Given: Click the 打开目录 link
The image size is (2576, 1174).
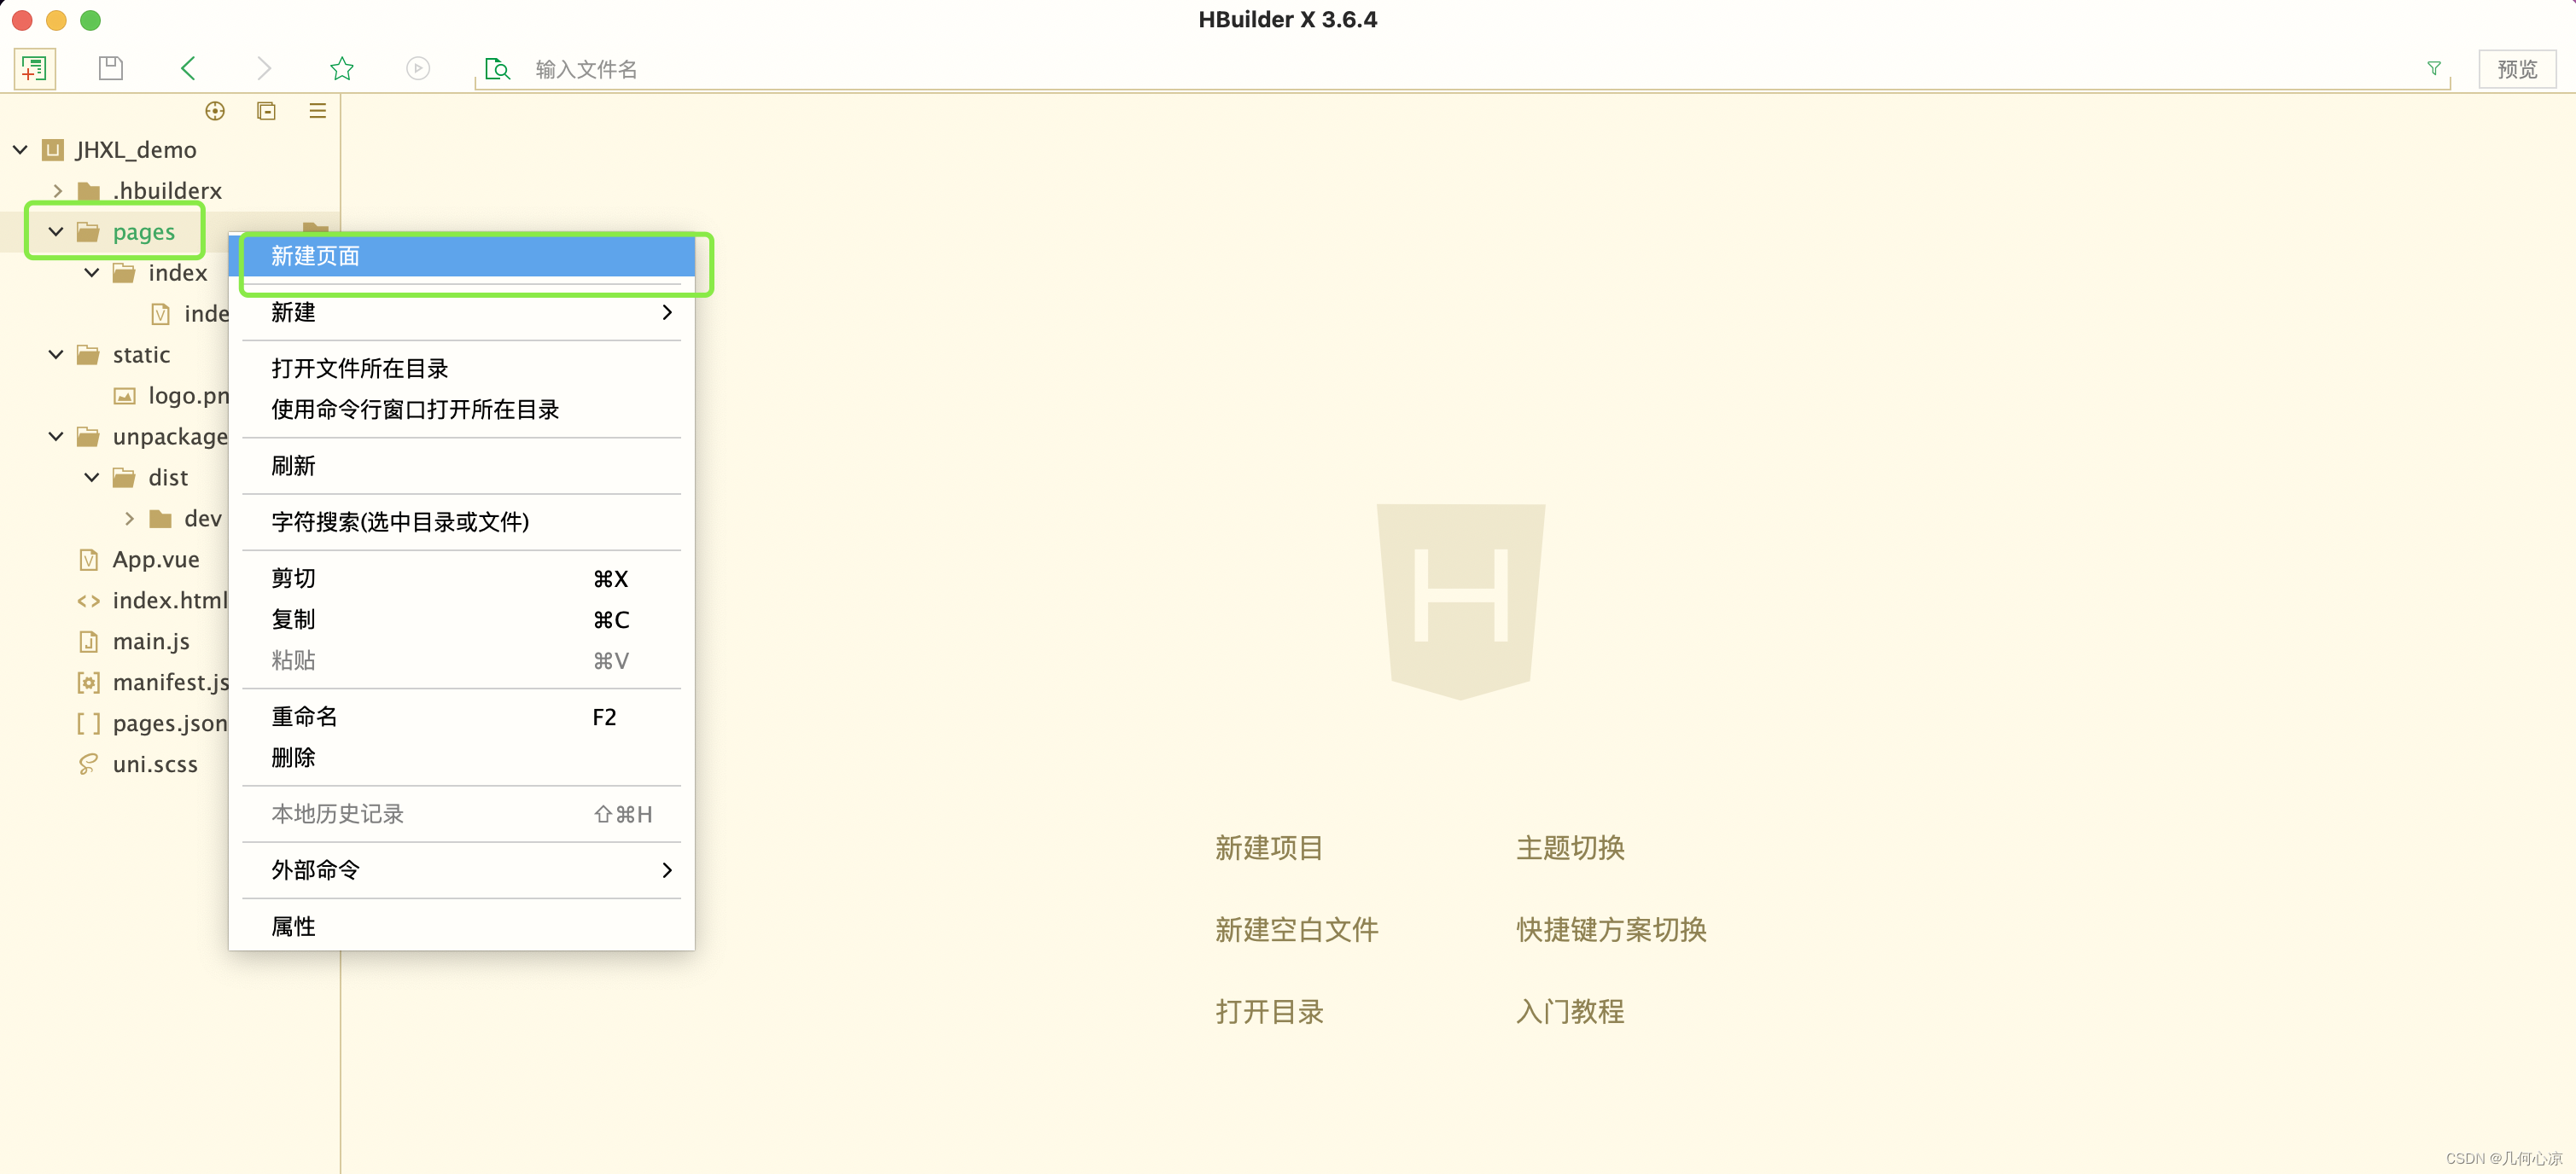Looking at the screenshot, I should click(x=1269, y=1012).
